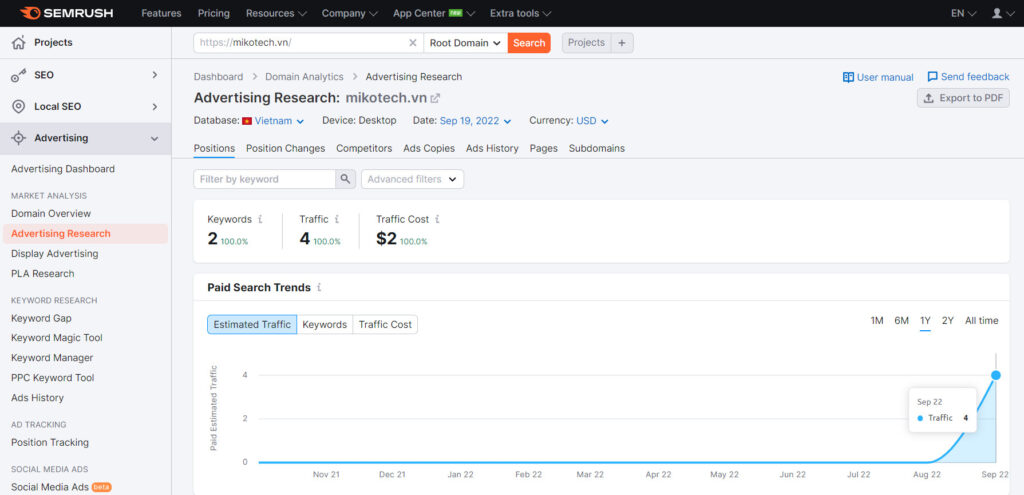Go to Dashboard breadcrumb
Image resolution: width=1024 pixels, height=495 pixels.
[218, 76]
